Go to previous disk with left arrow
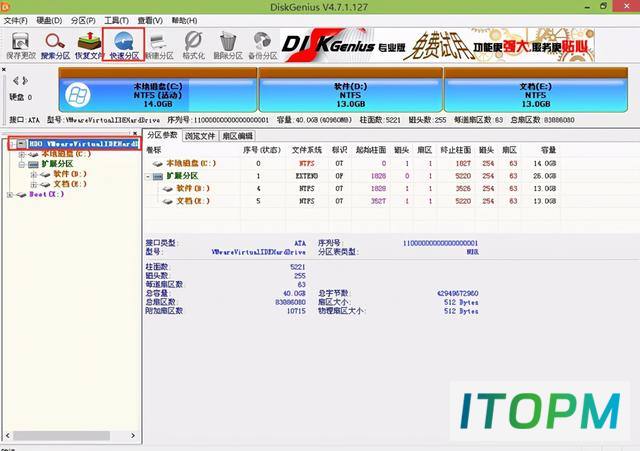 tap(16, 81)
